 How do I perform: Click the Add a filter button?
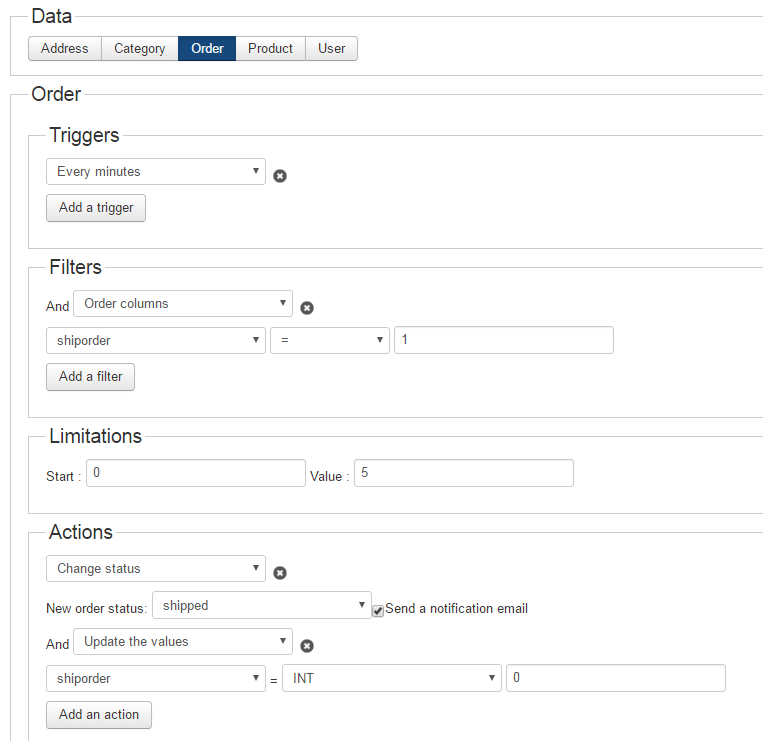click(x=91, y=377)
